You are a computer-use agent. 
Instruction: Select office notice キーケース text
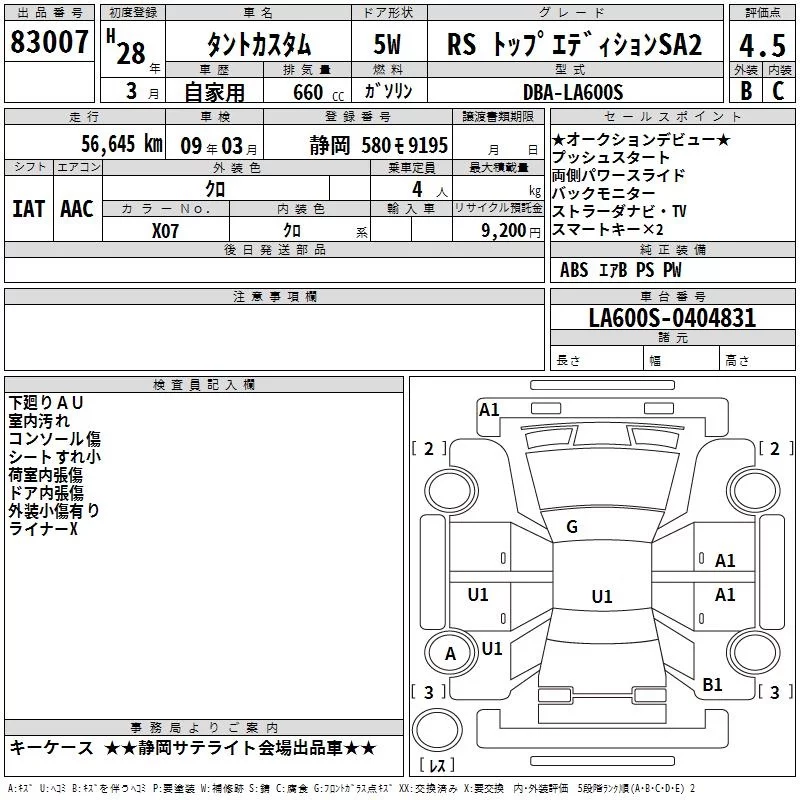[x=52, y=748]
